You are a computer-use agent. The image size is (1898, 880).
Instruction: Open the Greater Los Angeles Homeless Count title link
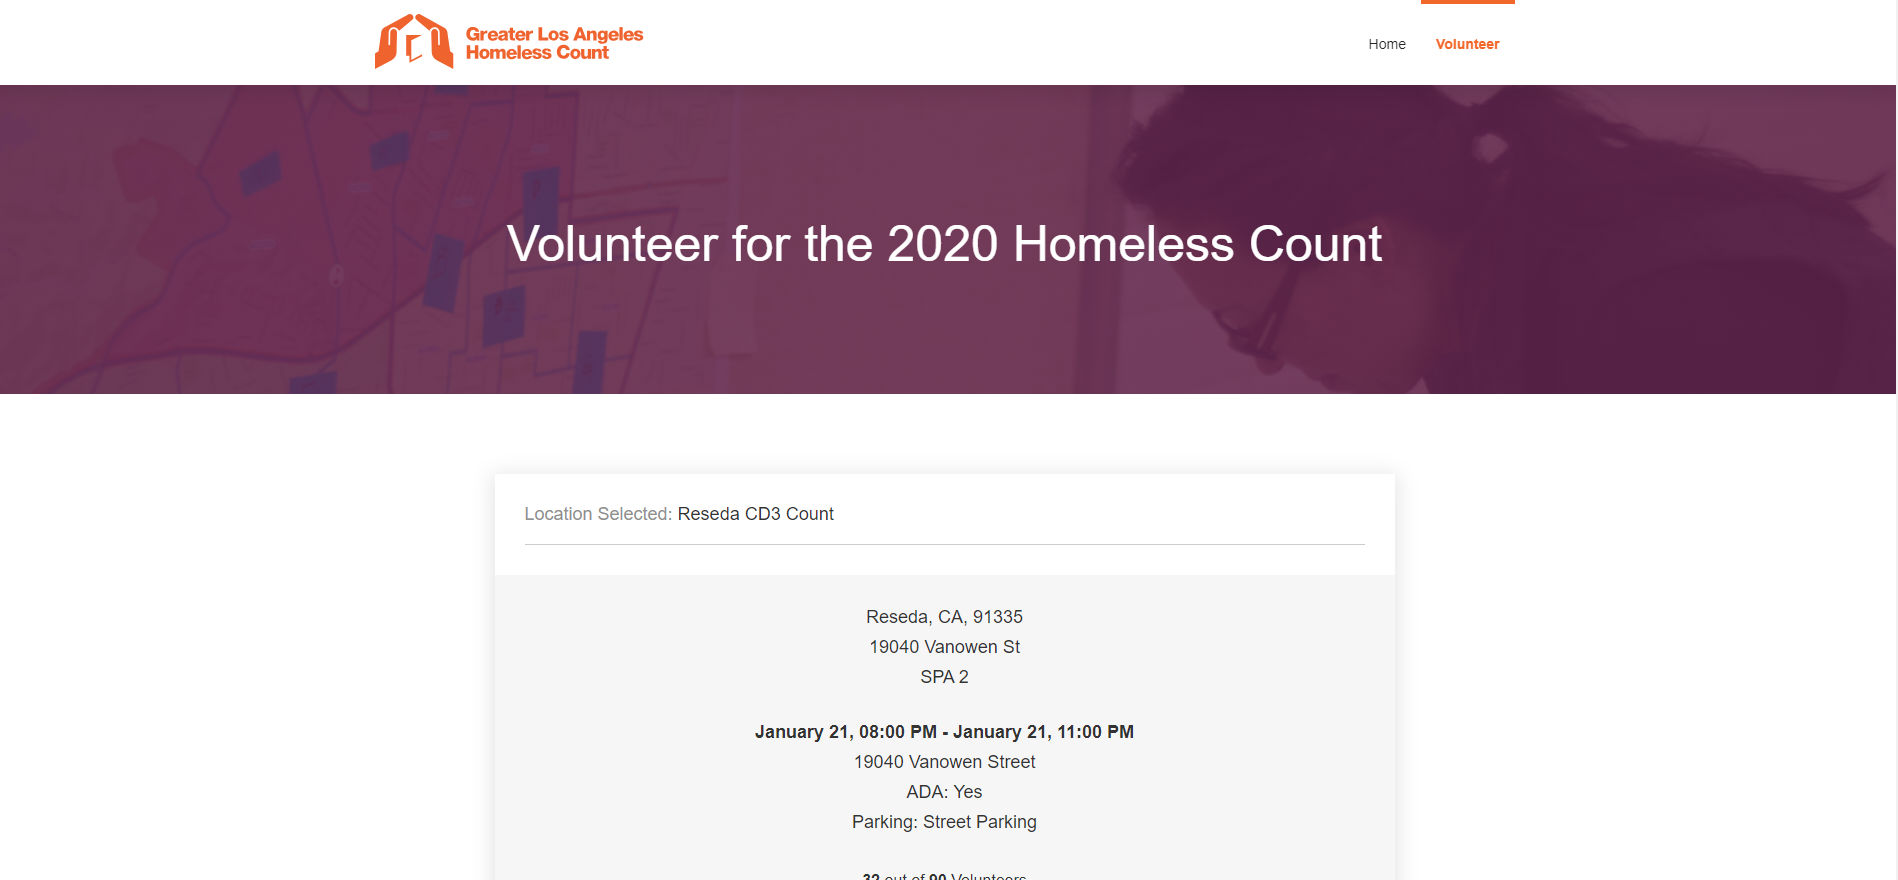pos(554,43)
